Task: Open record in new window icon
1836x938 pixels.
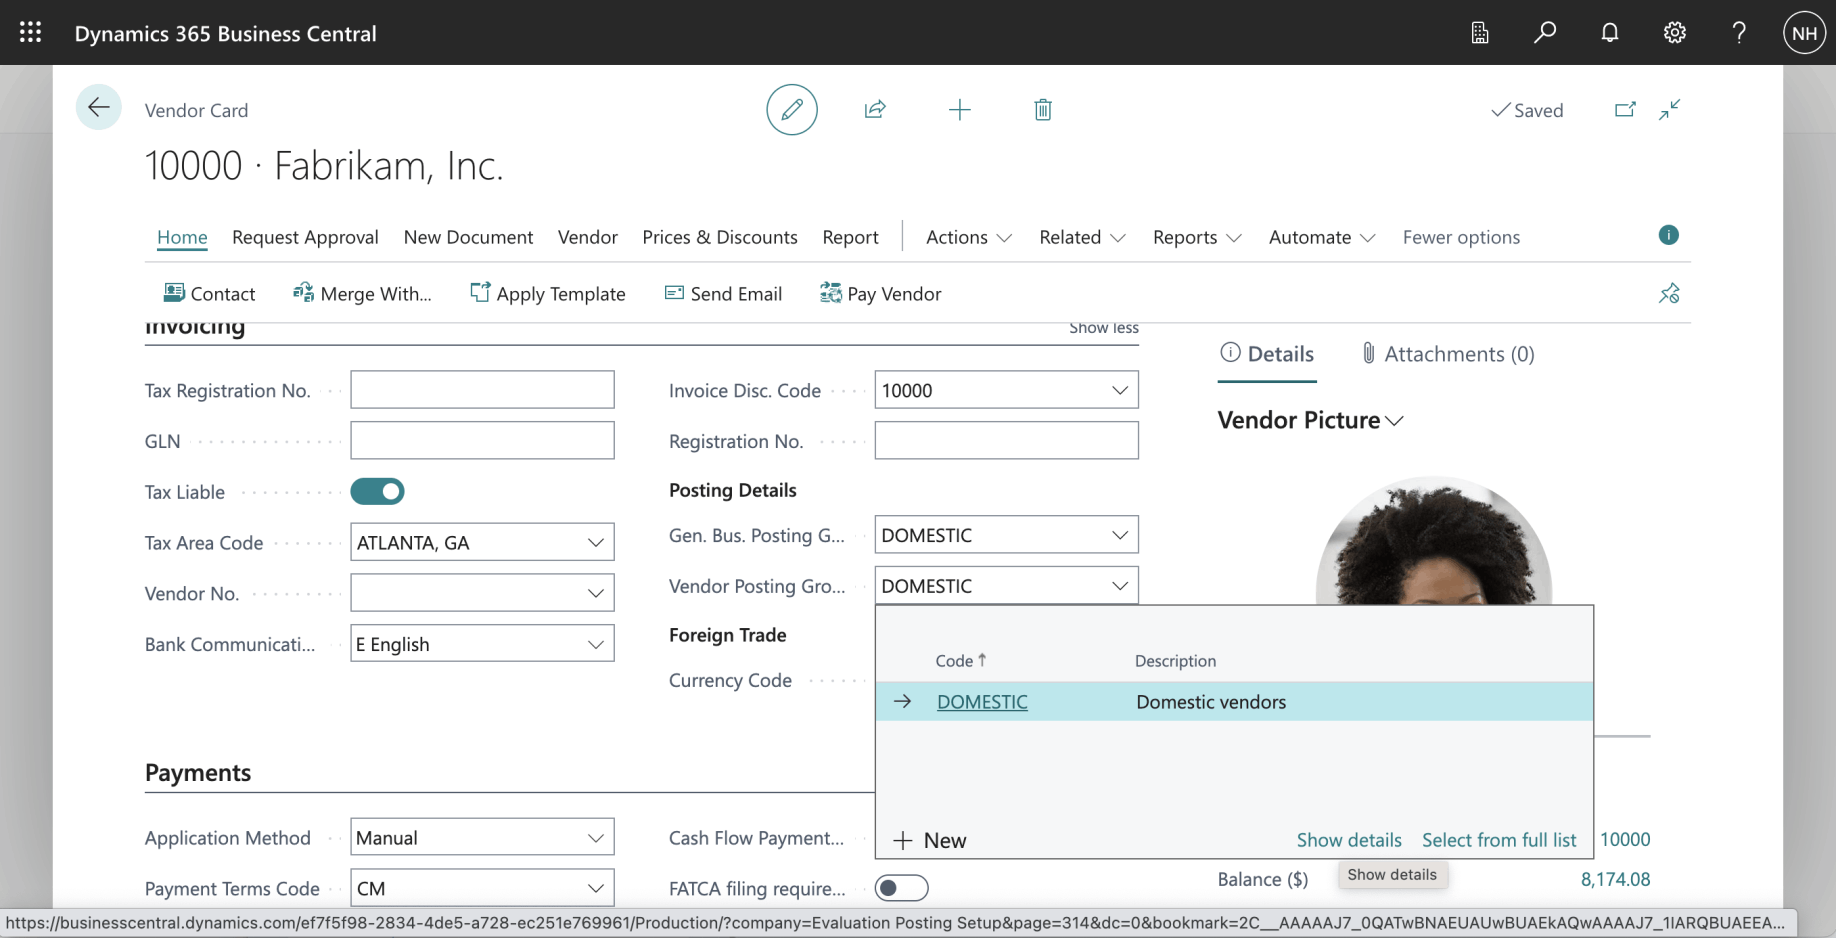Action: [x=1625, y=110]
